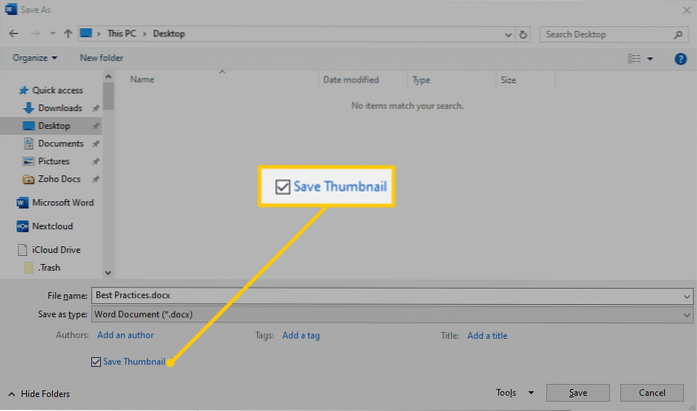Sort files by Name column

tap(142, 80)
